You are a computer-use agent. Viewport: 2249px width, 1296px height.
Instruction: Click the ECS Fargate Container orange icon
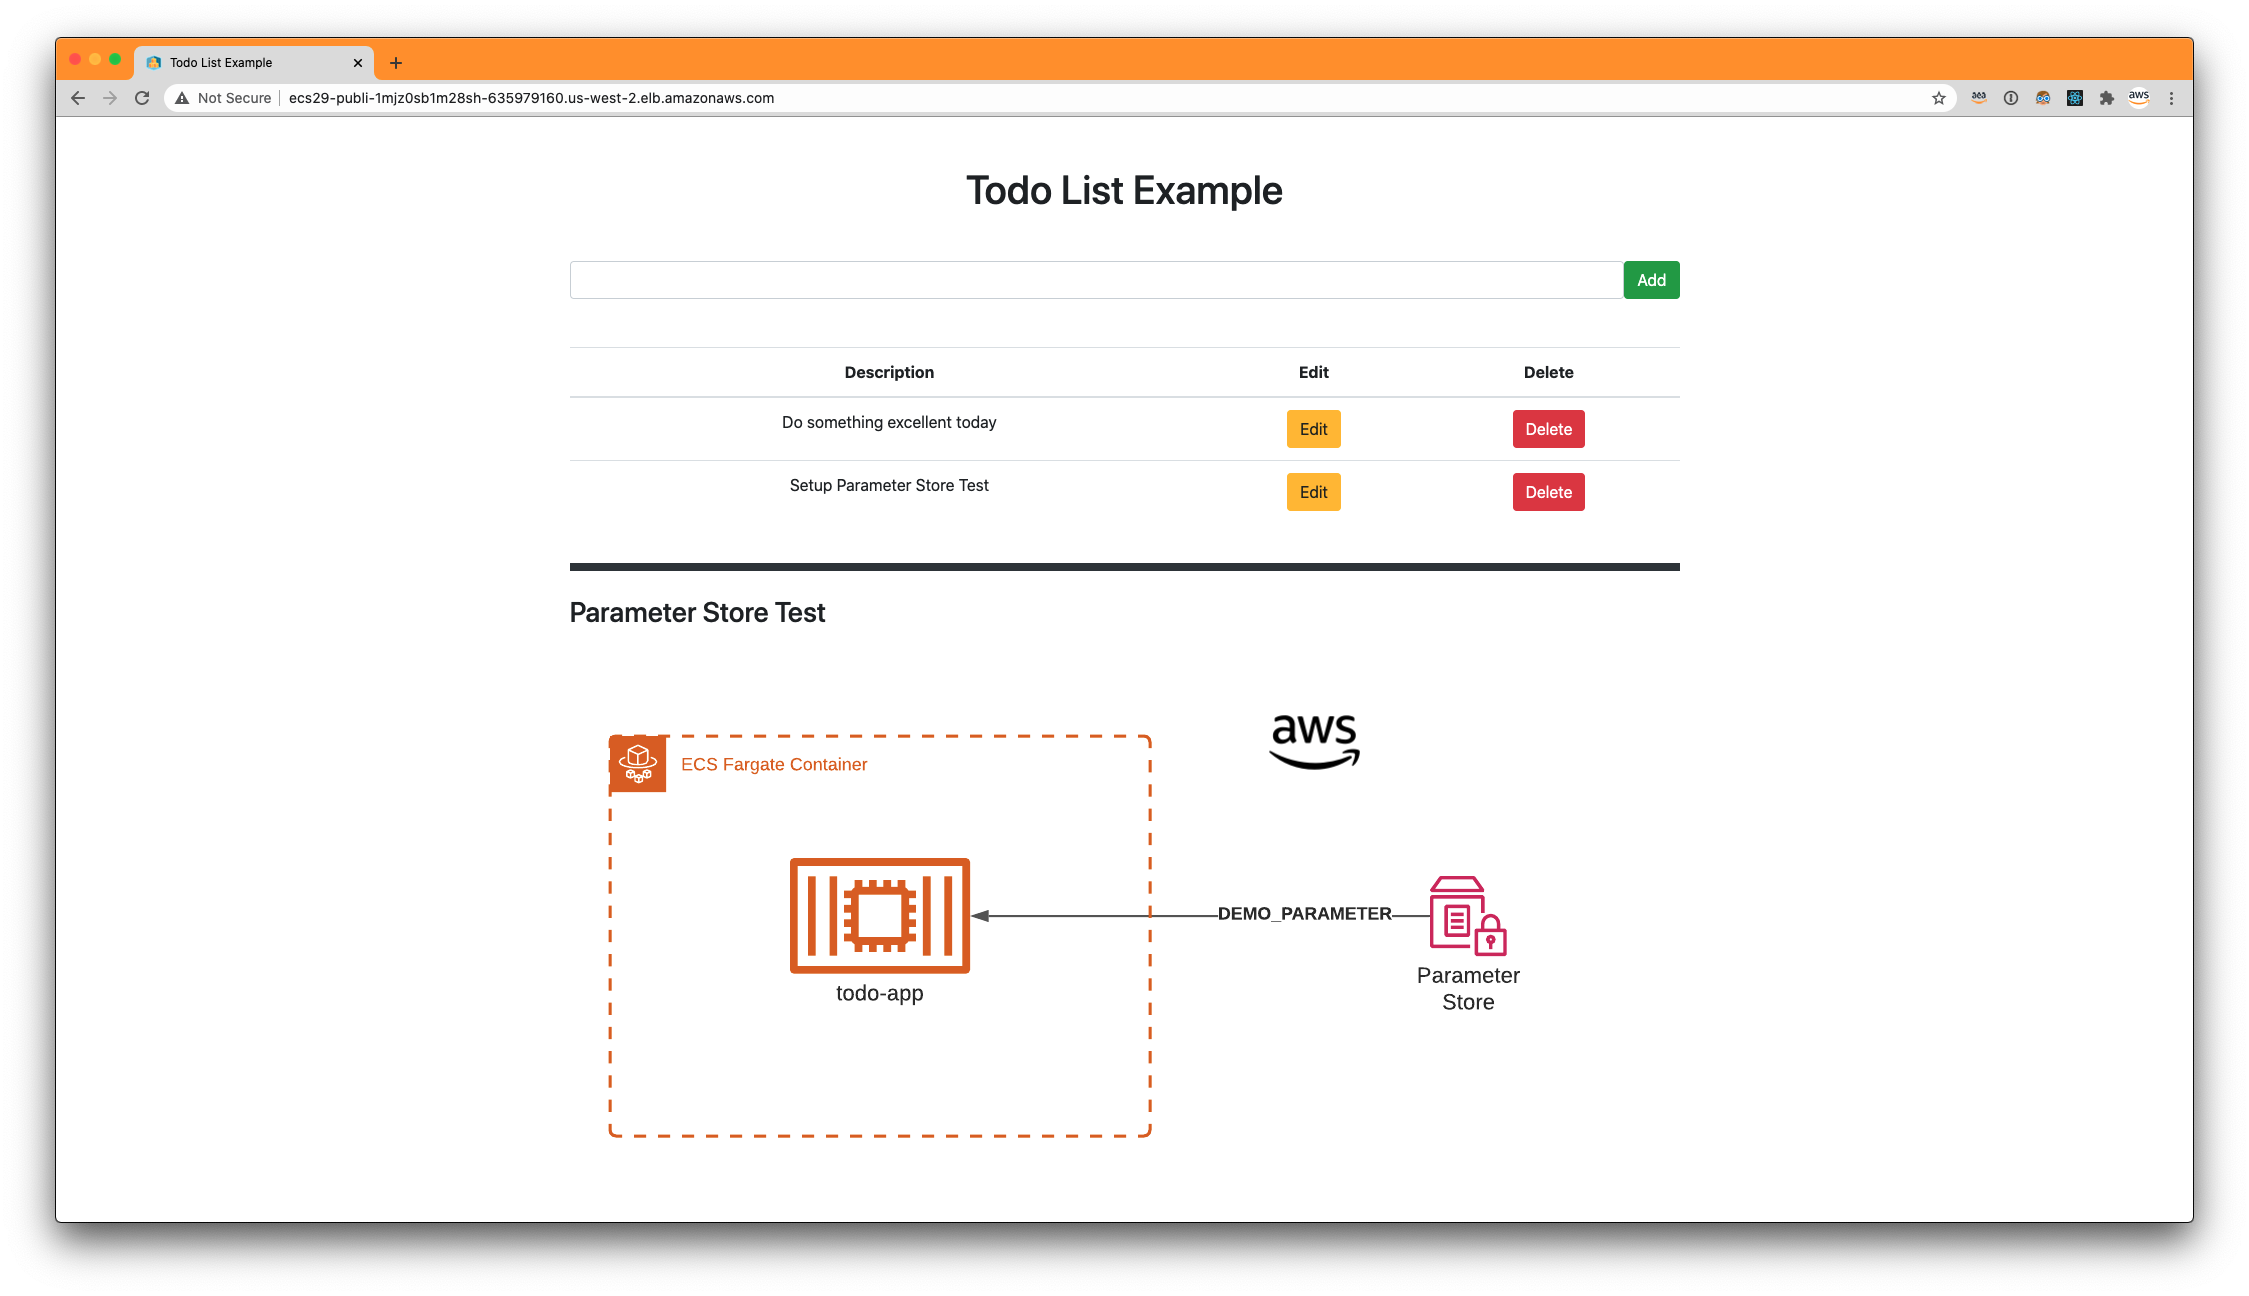coord(637,763)
